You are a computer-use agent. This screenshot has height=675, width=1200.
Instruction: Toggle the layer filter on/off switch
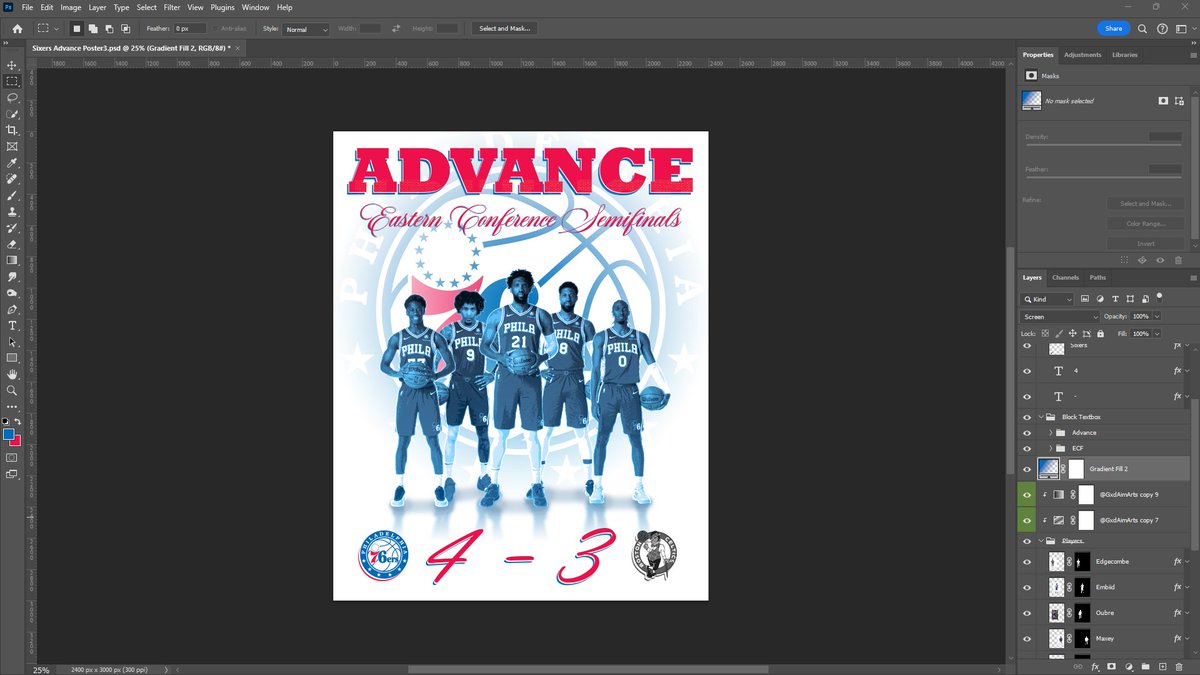(1160, 297)
